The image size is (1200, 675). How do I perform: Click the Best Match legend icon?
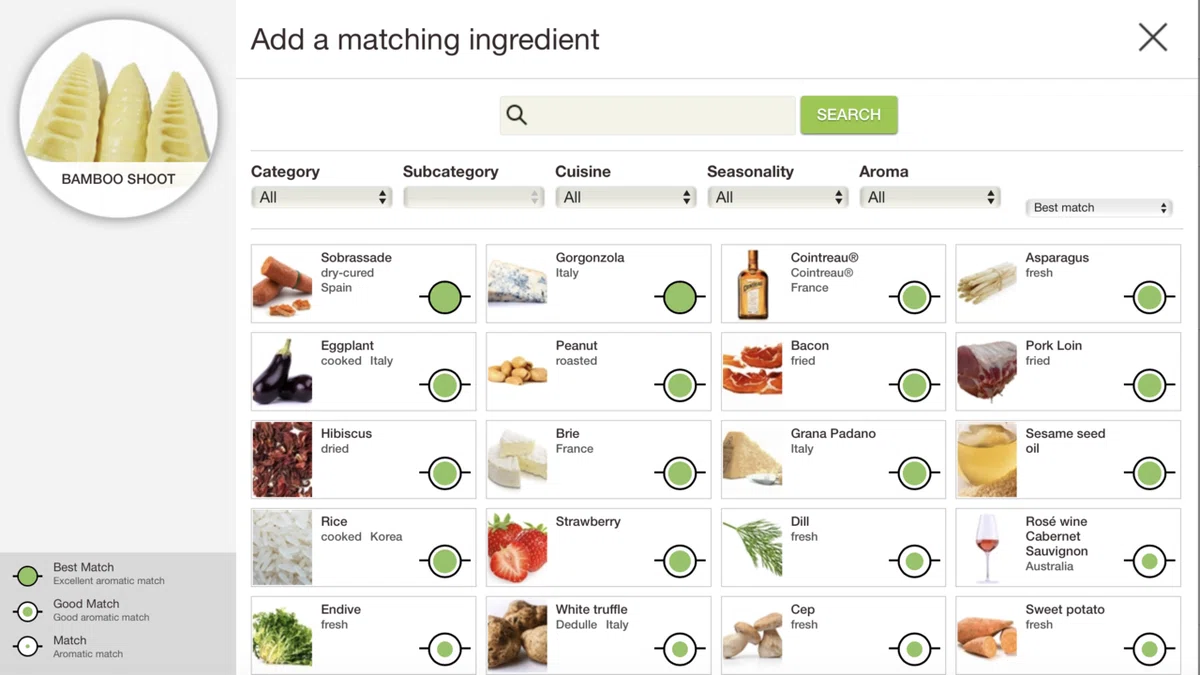(x=28, y=575)
